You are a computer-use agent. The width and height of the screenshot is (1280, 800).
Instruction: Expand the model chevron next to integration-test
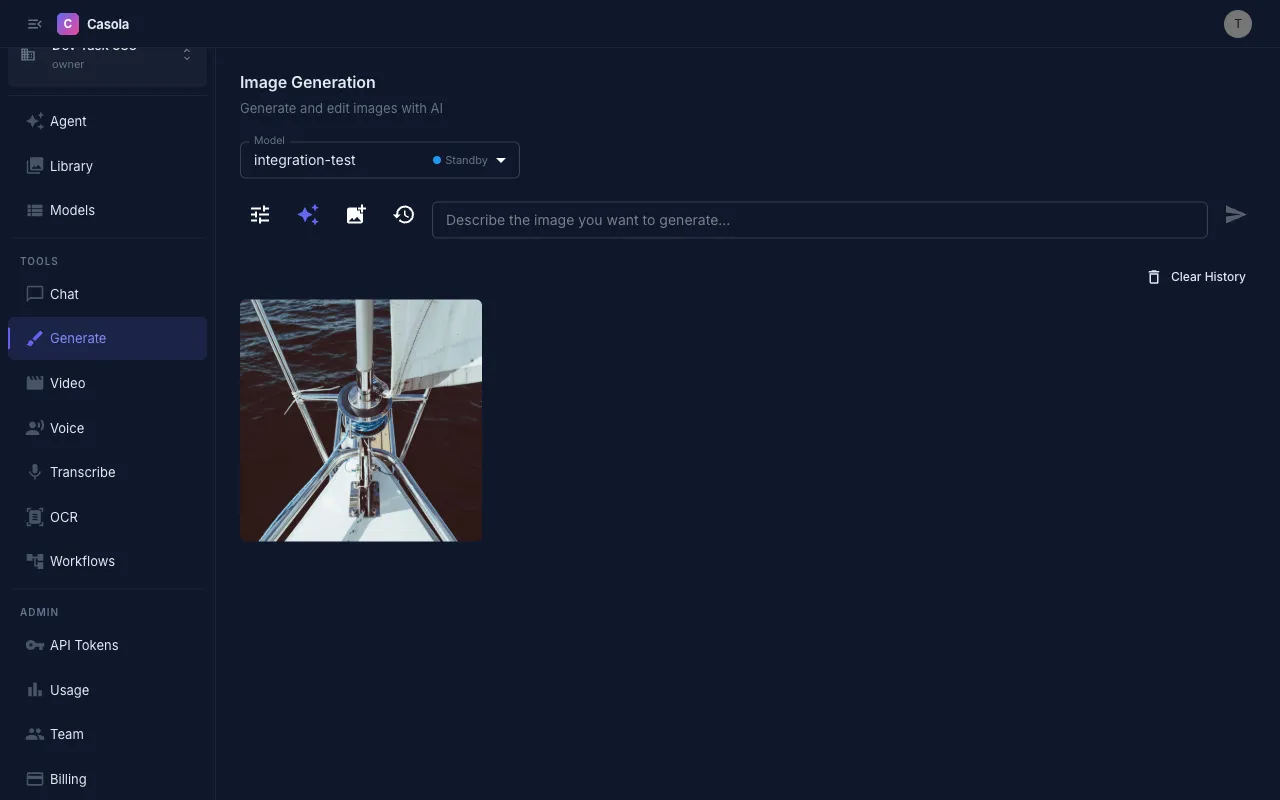[500, 160]
